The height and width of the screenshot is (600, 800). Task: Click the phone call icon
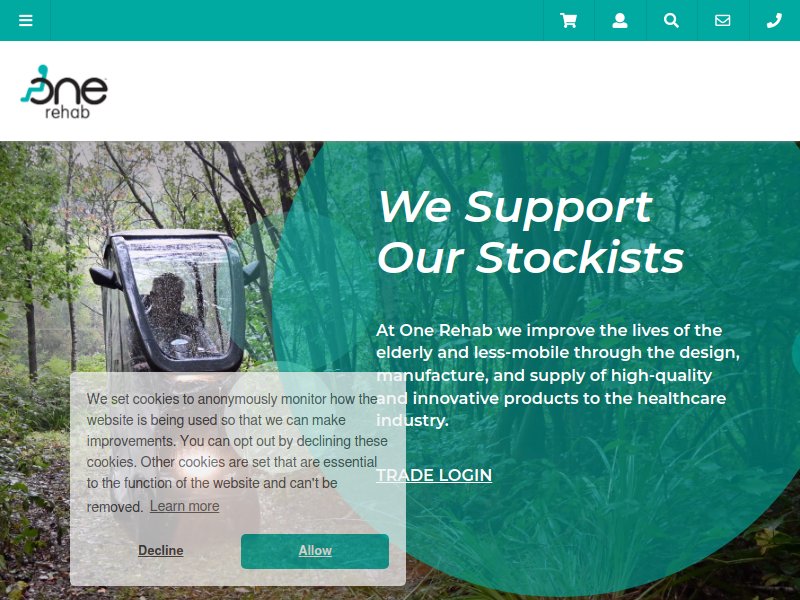tap(774, 20)
